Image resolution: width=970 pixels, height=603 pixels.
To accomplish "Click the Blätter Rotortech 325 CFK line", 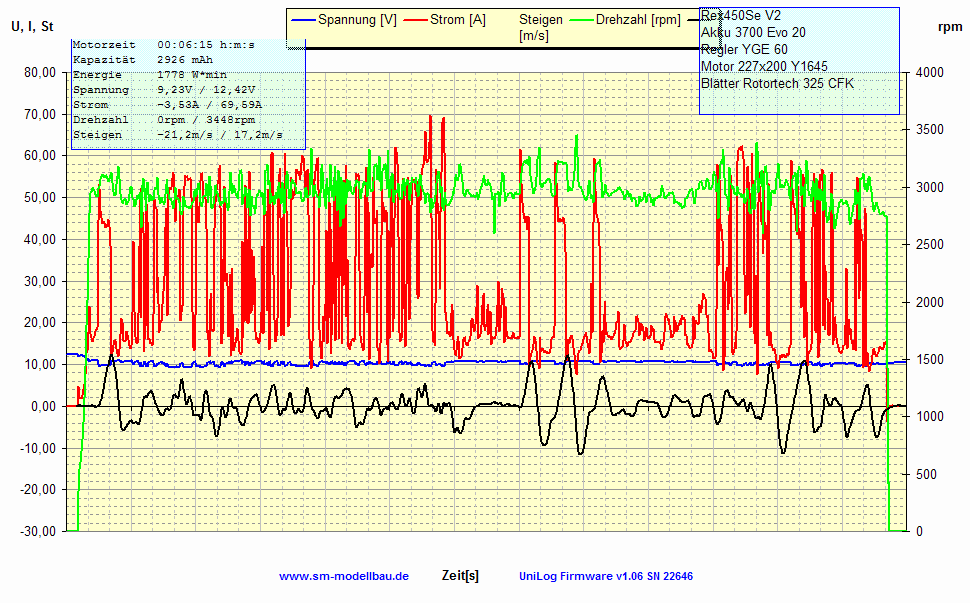I will (777, 83).
